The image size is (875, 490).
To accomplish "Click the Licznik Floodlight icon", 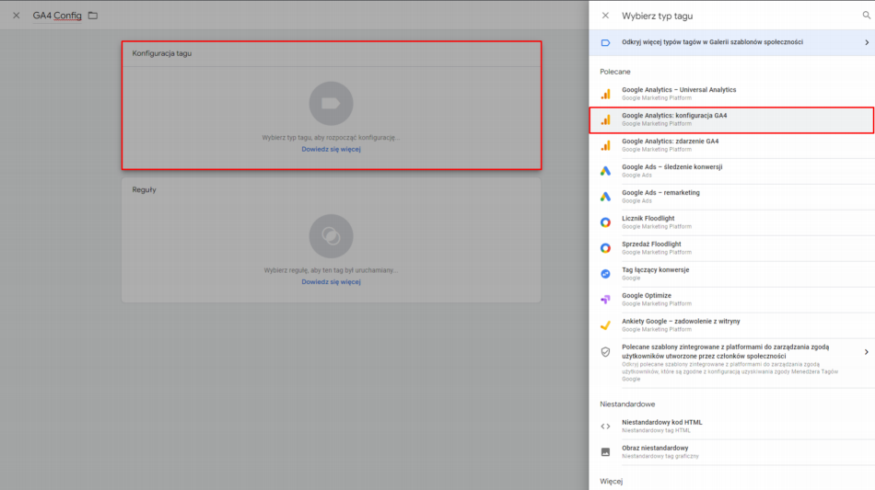I will point(605,222).
